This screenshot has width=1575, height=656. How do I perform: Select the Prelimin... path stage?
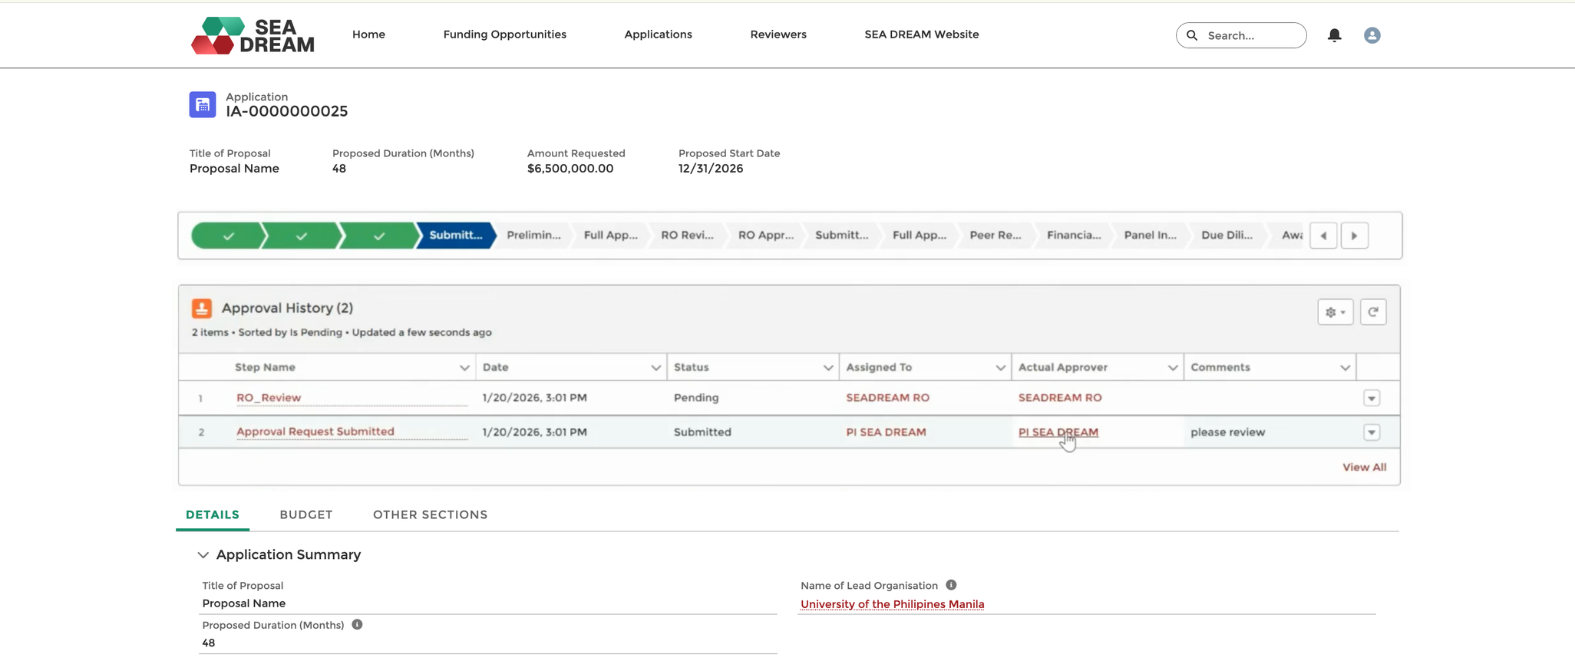pos(534,236)
